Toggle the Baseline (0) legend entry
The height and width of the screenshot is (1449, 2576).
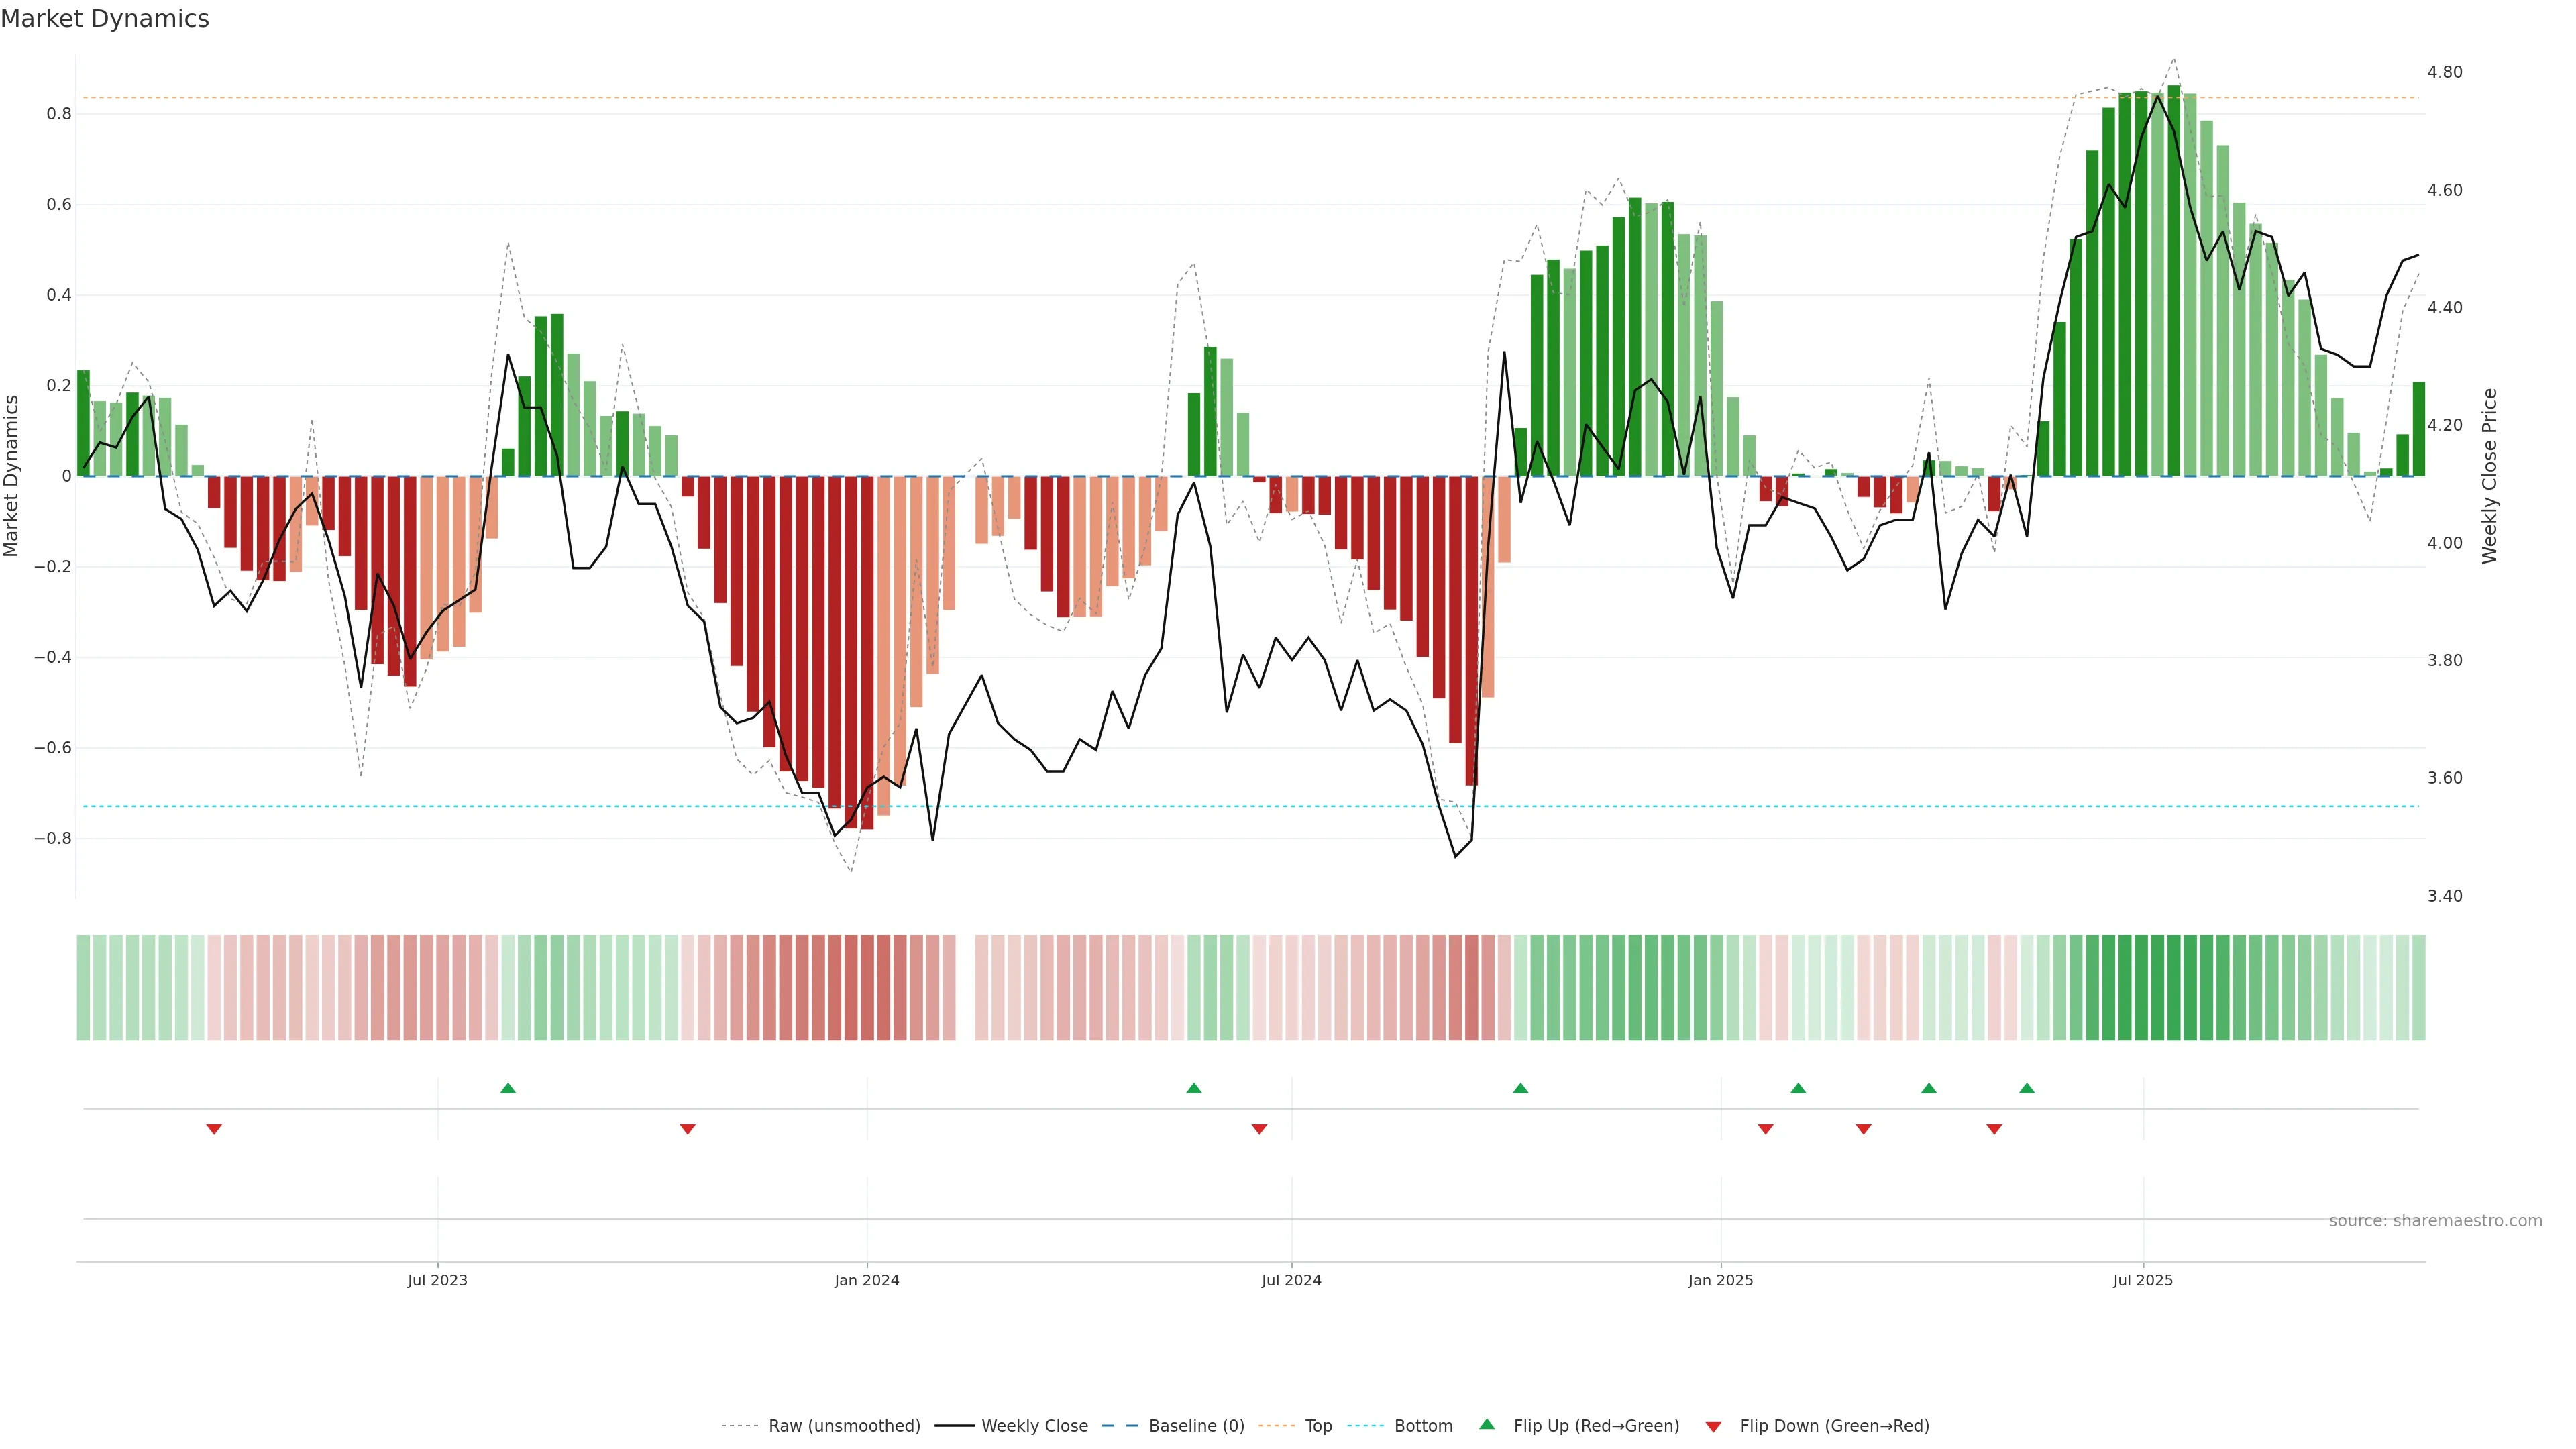(1196, 1426)
